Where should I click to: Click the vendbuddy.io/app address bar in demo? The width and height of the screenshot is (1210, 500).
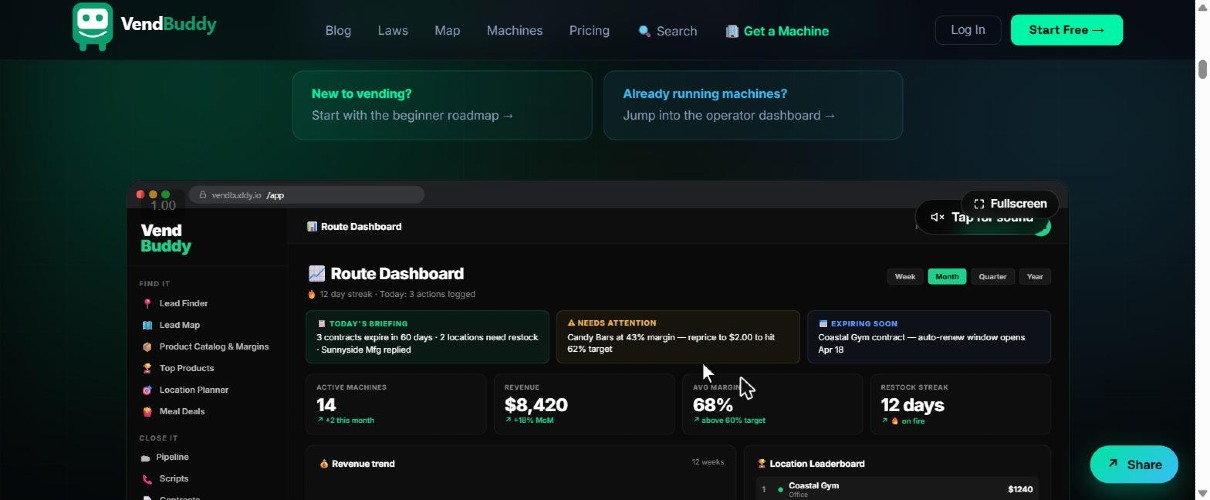306,195
